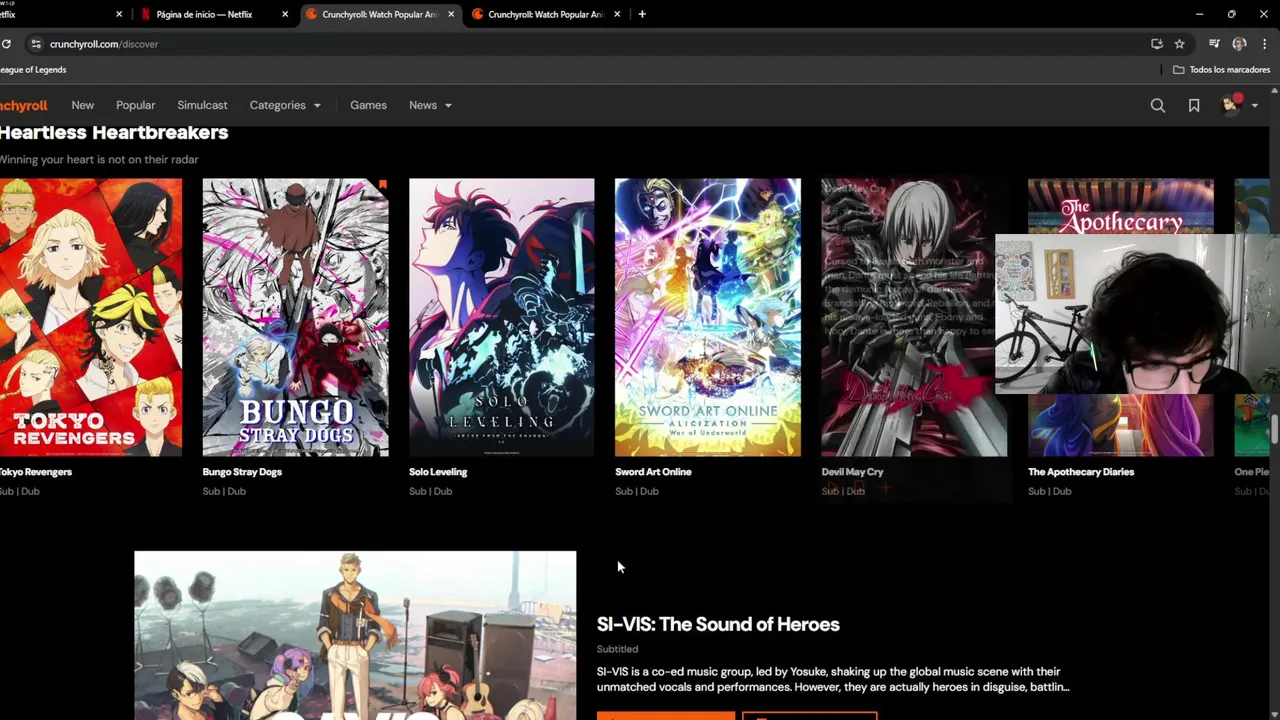The image size is (1280, 720).
Task: Click the Subtitled label under SI-VIS
Action: point(617,649)
